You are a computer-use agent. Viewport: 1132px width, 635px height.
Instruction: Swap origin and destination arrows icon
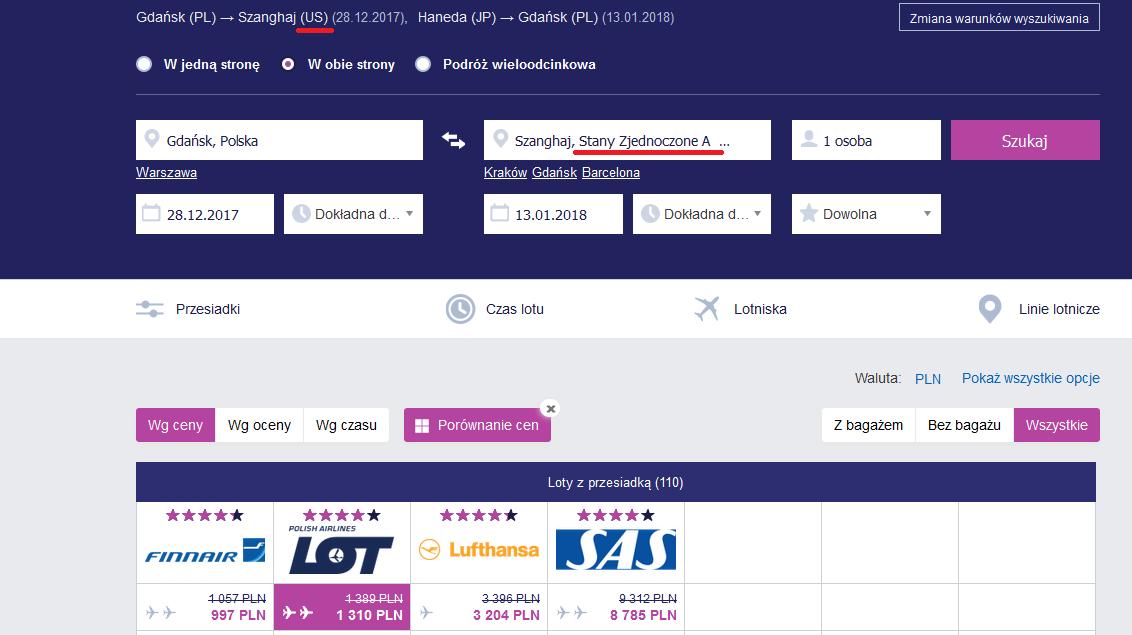pos(453,140)
